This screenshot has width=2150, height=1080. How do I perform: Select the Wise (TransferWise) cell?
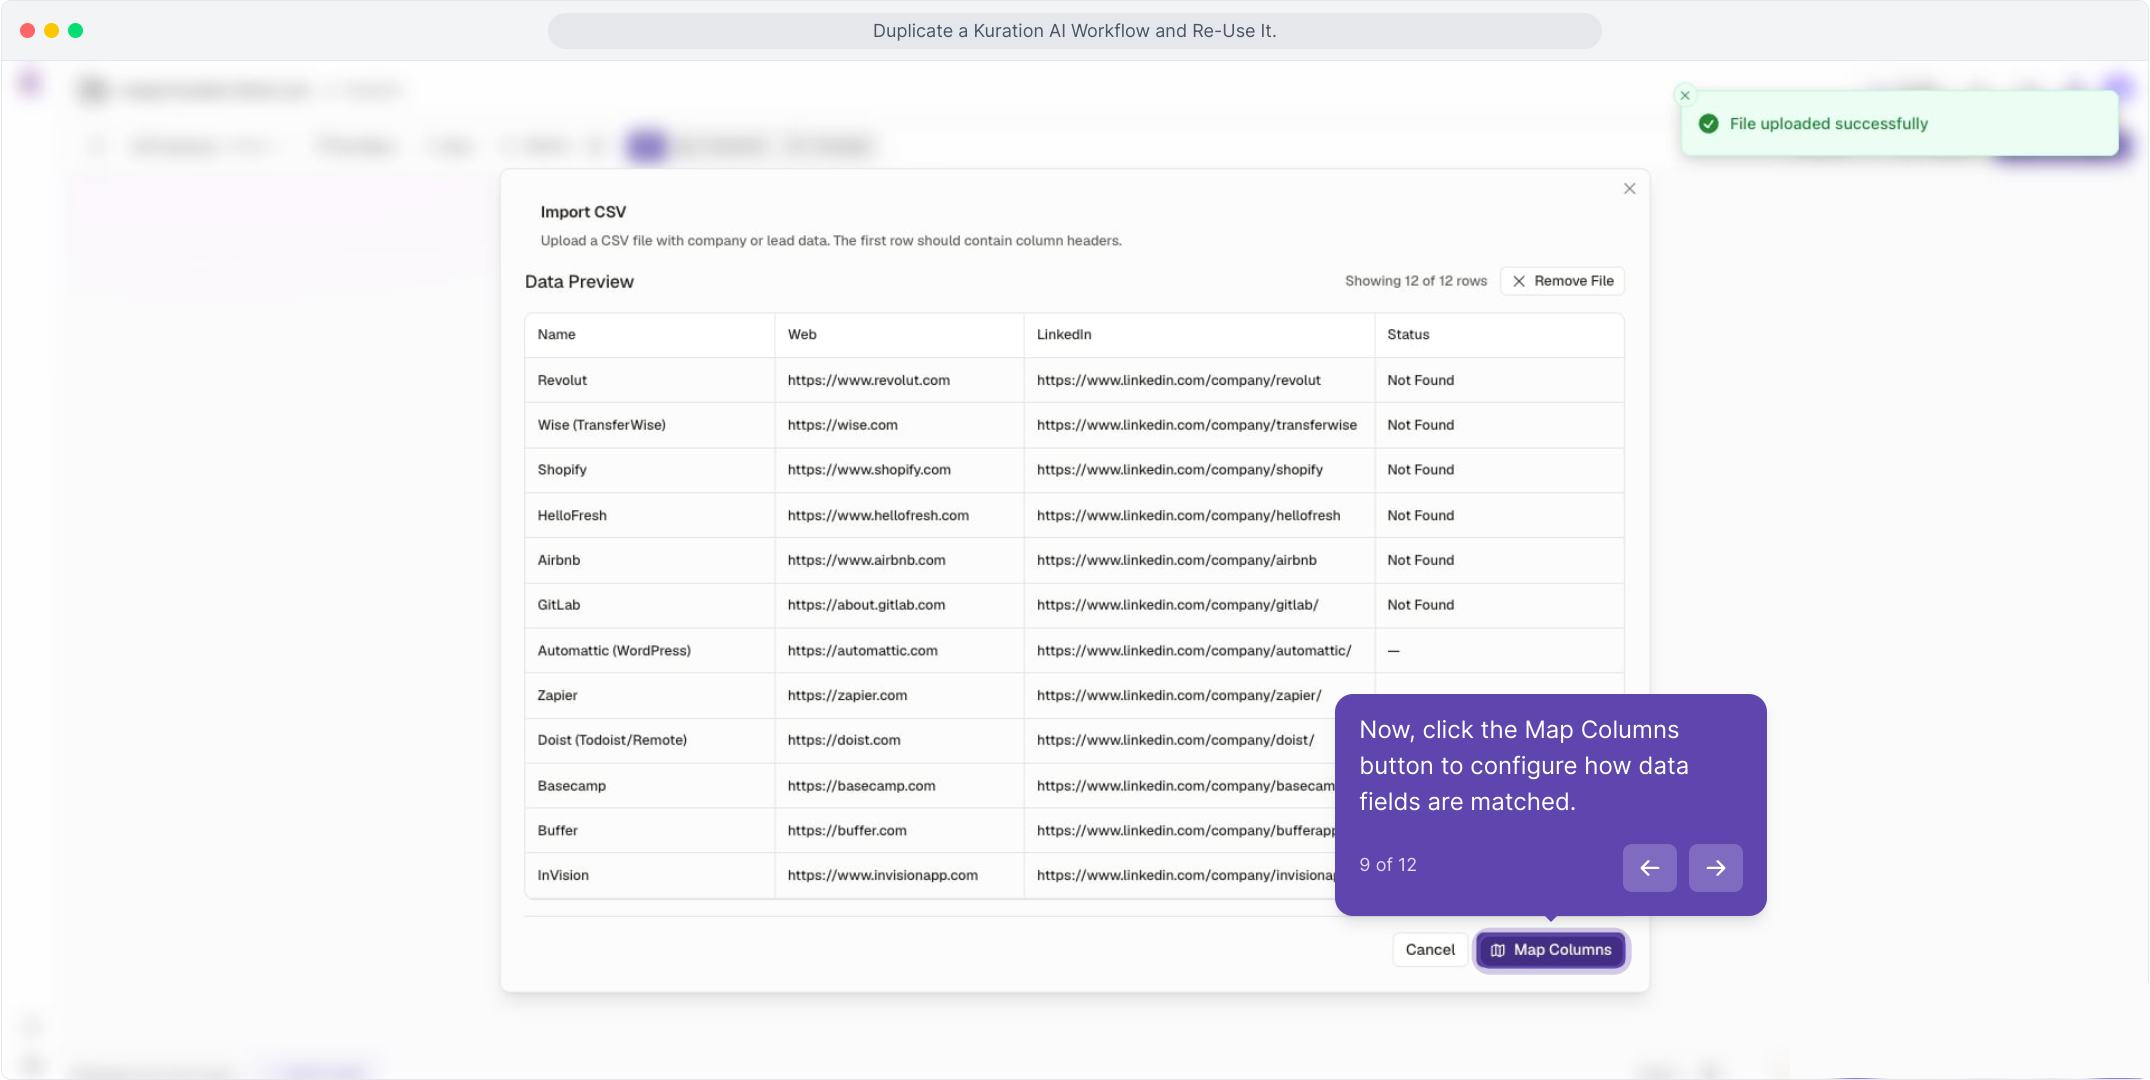point(650,425)
